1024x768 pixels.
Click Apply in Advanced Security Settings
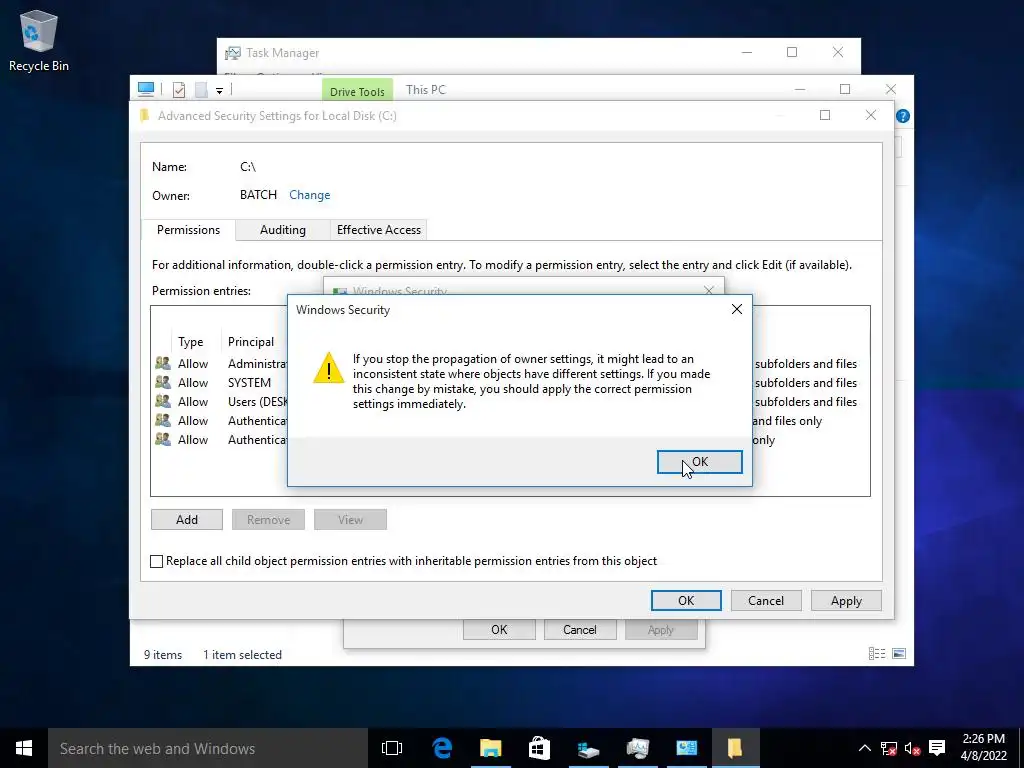(846, 601)
